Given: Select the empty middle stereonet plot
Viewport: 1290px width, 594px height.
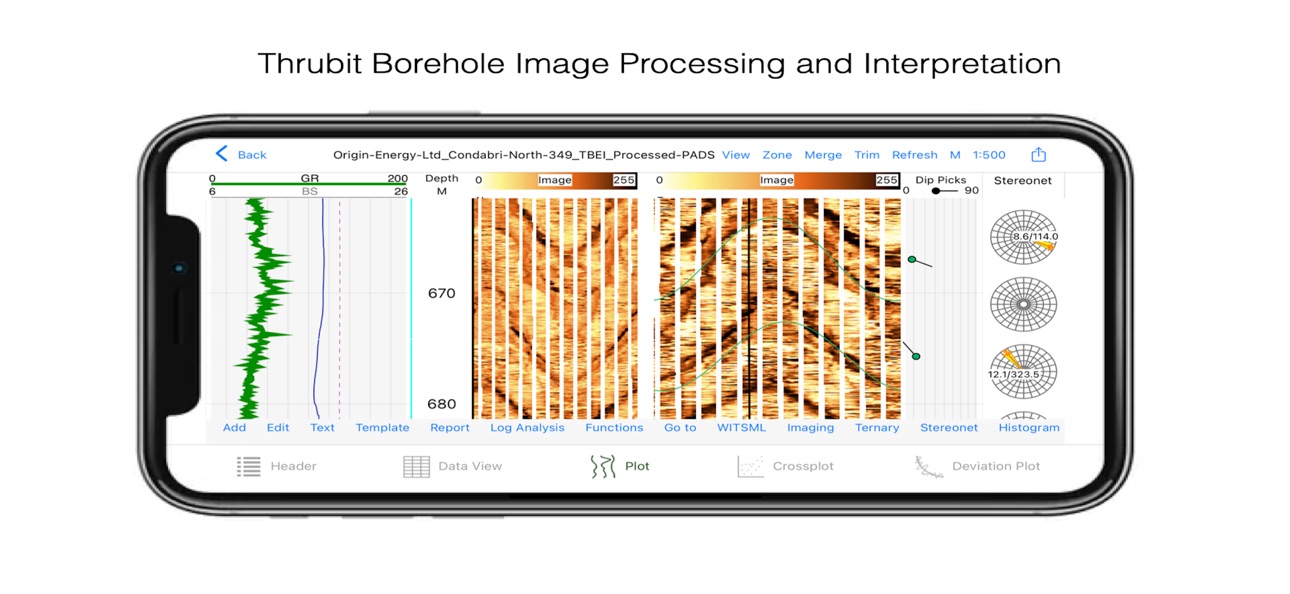Looking at the screenshot, I should point(1024,303).
